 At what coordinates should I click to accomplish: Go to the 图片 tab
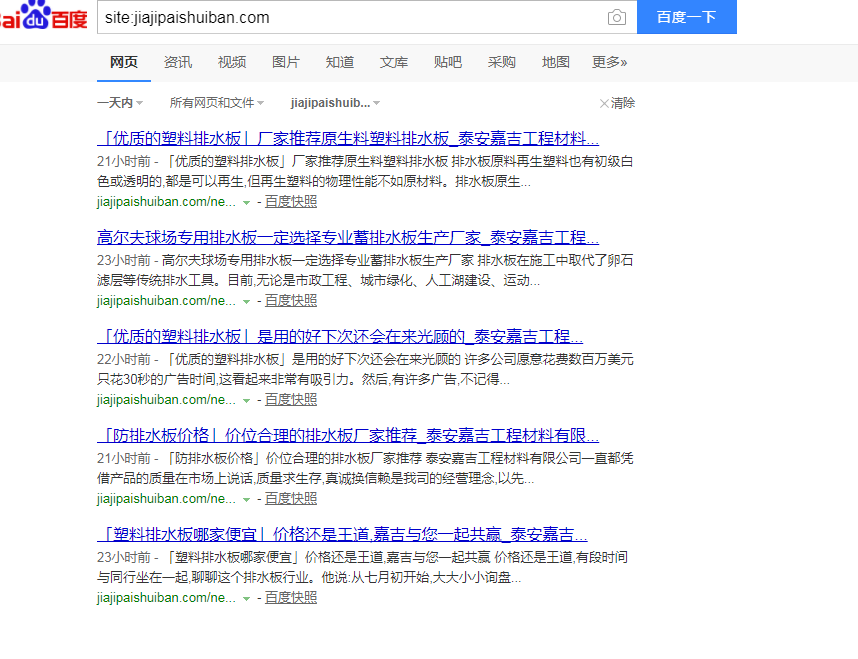(x=286, y=62)
